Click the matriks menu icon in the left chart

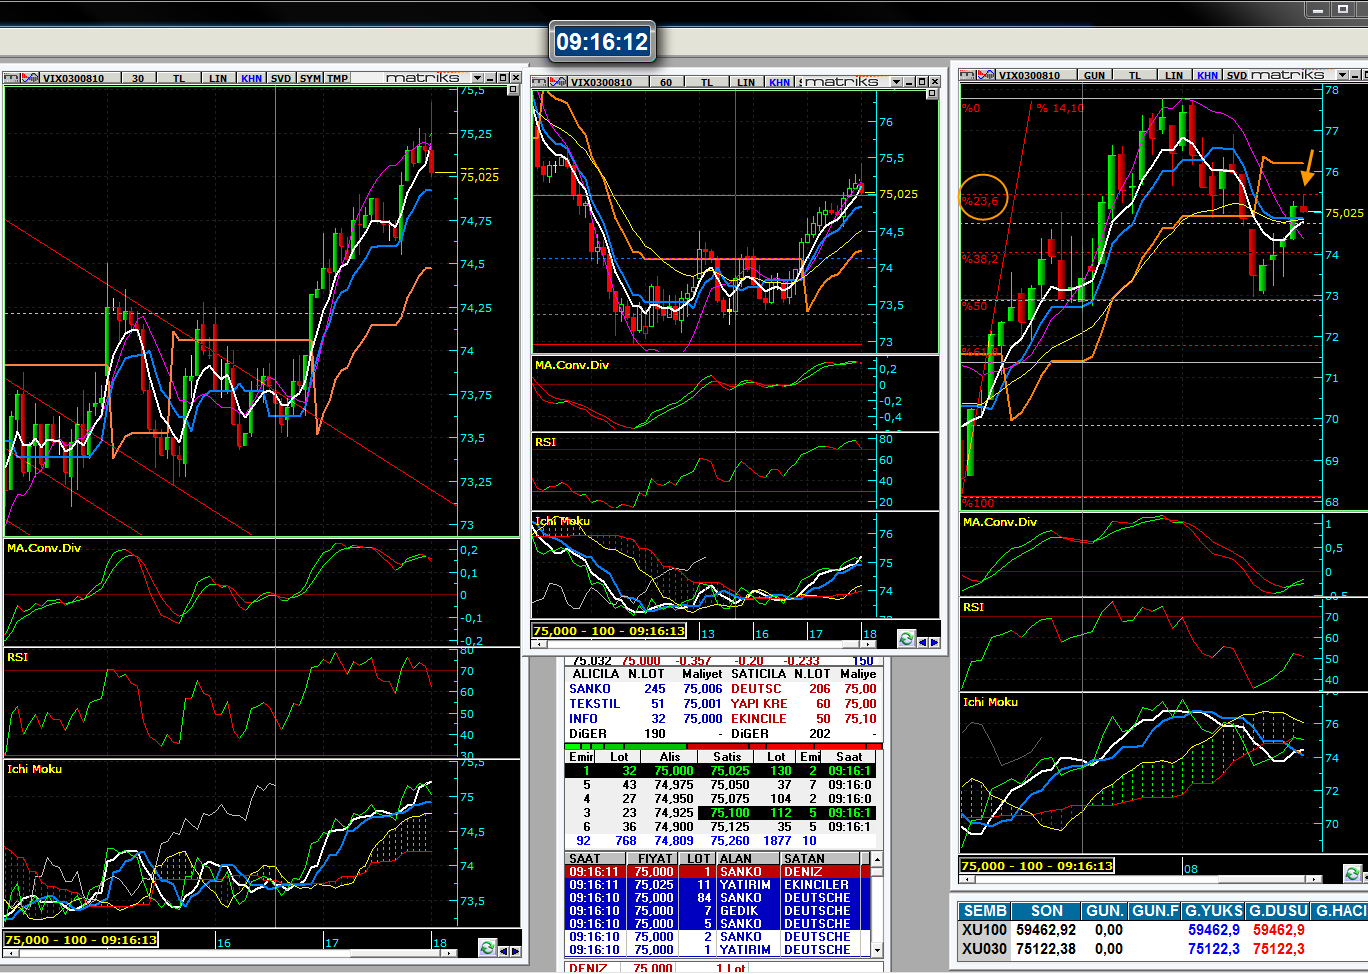point(11,78)
